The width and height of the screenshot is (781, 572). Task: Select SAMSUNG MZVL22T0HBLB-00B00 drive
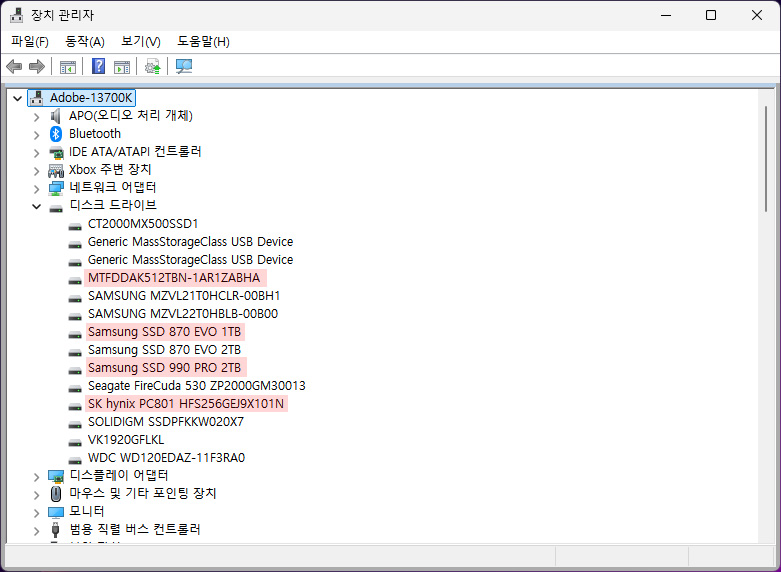tap(183, 313)
